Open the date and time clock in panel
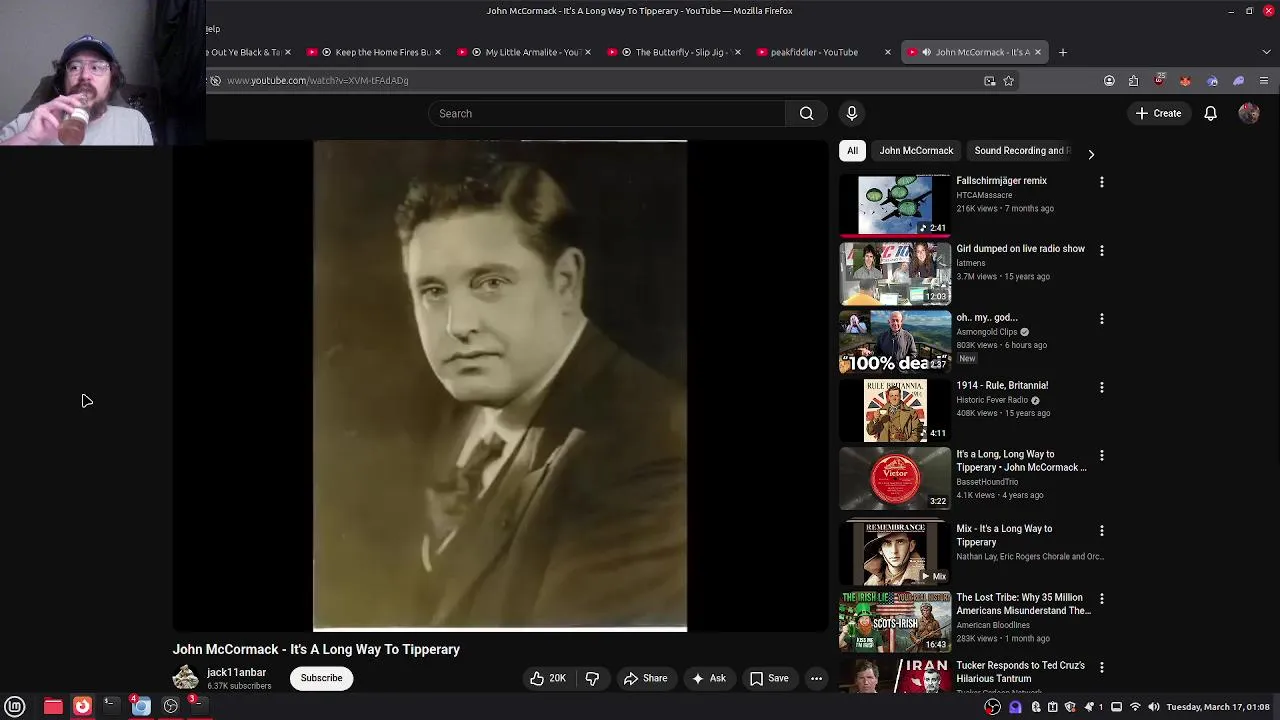Viewport: 1280px width, 720px height. point(1218,707)
